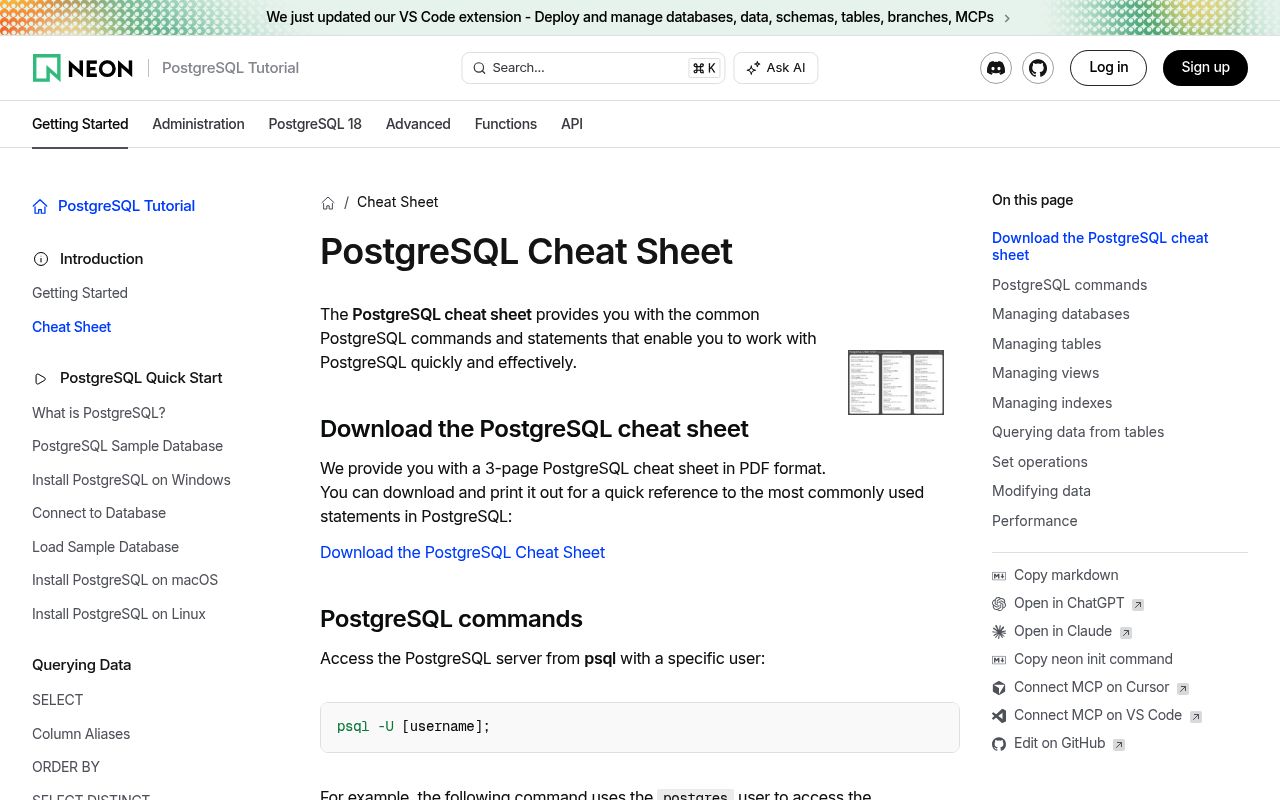The image size is (1280, 800).
Task: Select Connect MCP on VS Code
Action: [1098, 715]
